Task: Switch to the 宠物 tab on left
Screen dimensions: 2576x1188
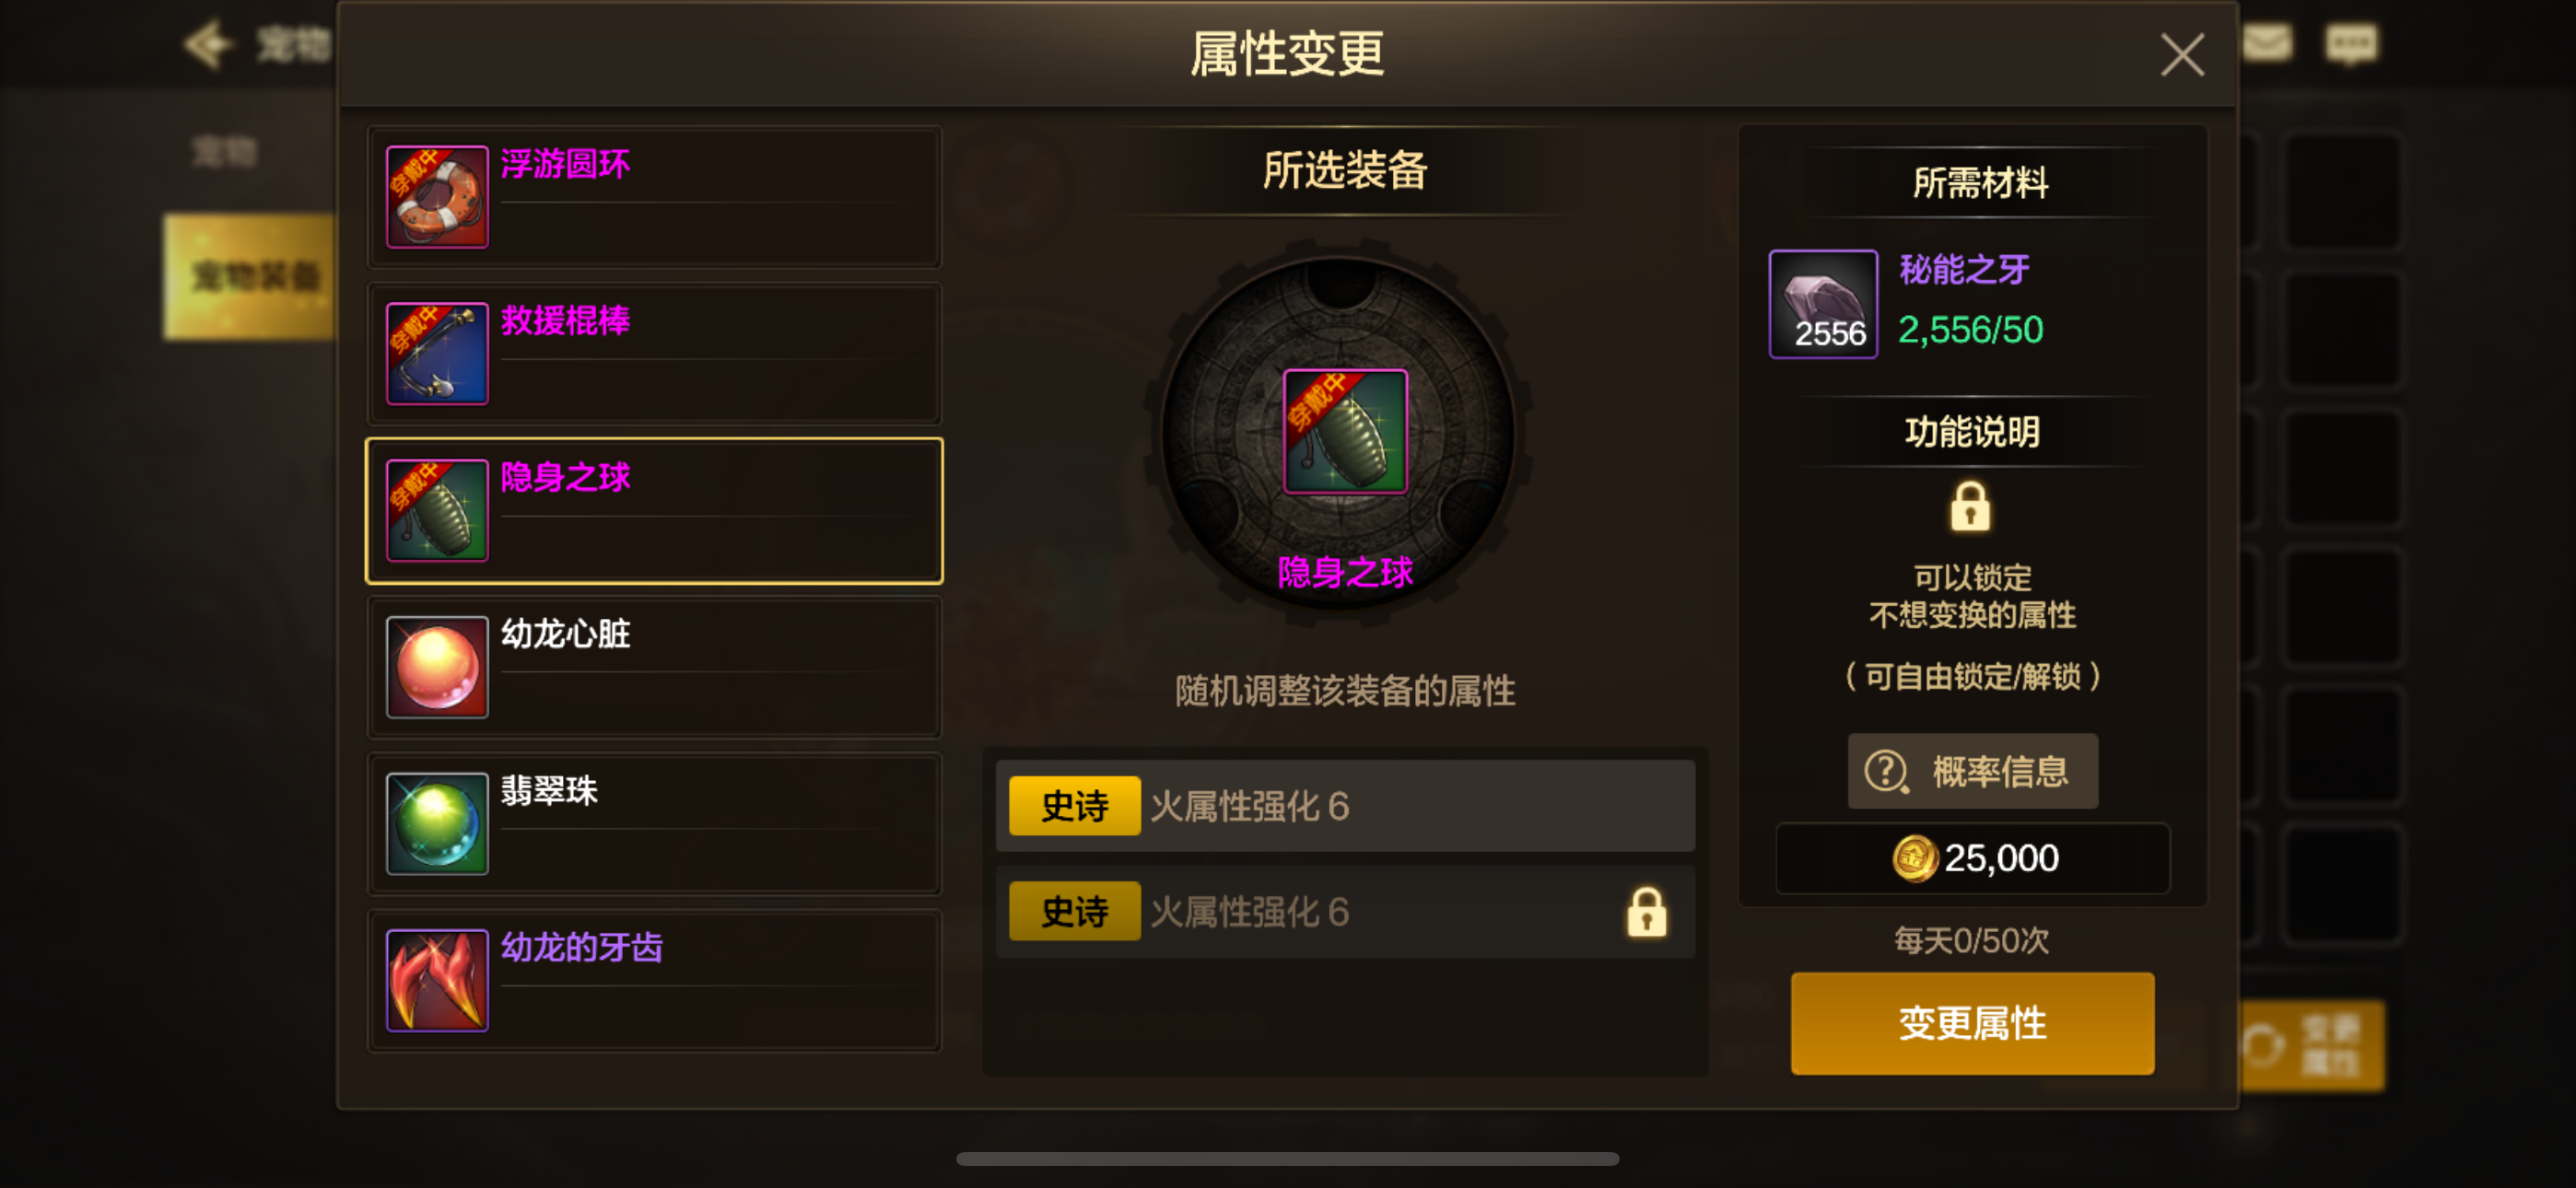Action: click(x=225, y=152)
